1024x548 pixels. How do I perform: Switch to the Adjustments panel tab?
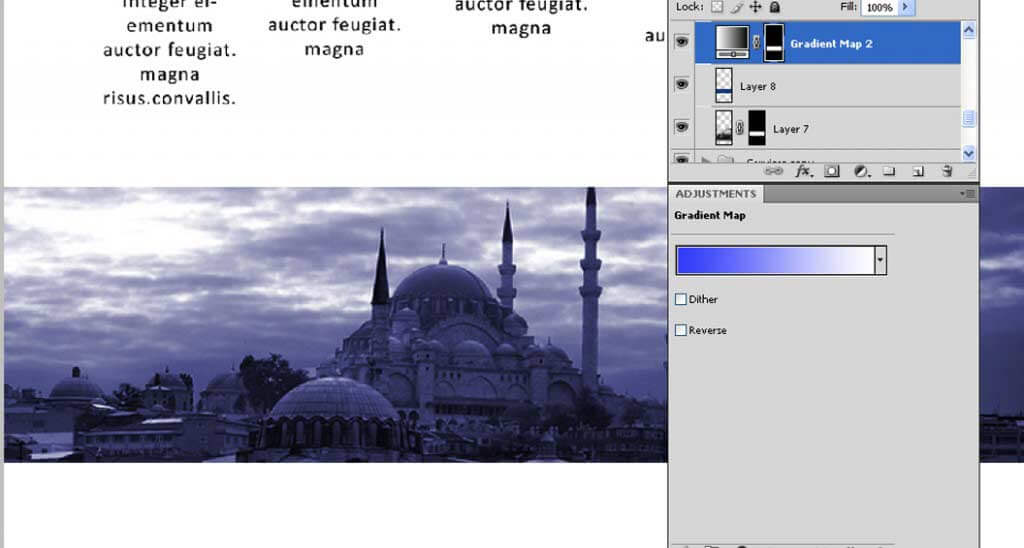point(716,194)
